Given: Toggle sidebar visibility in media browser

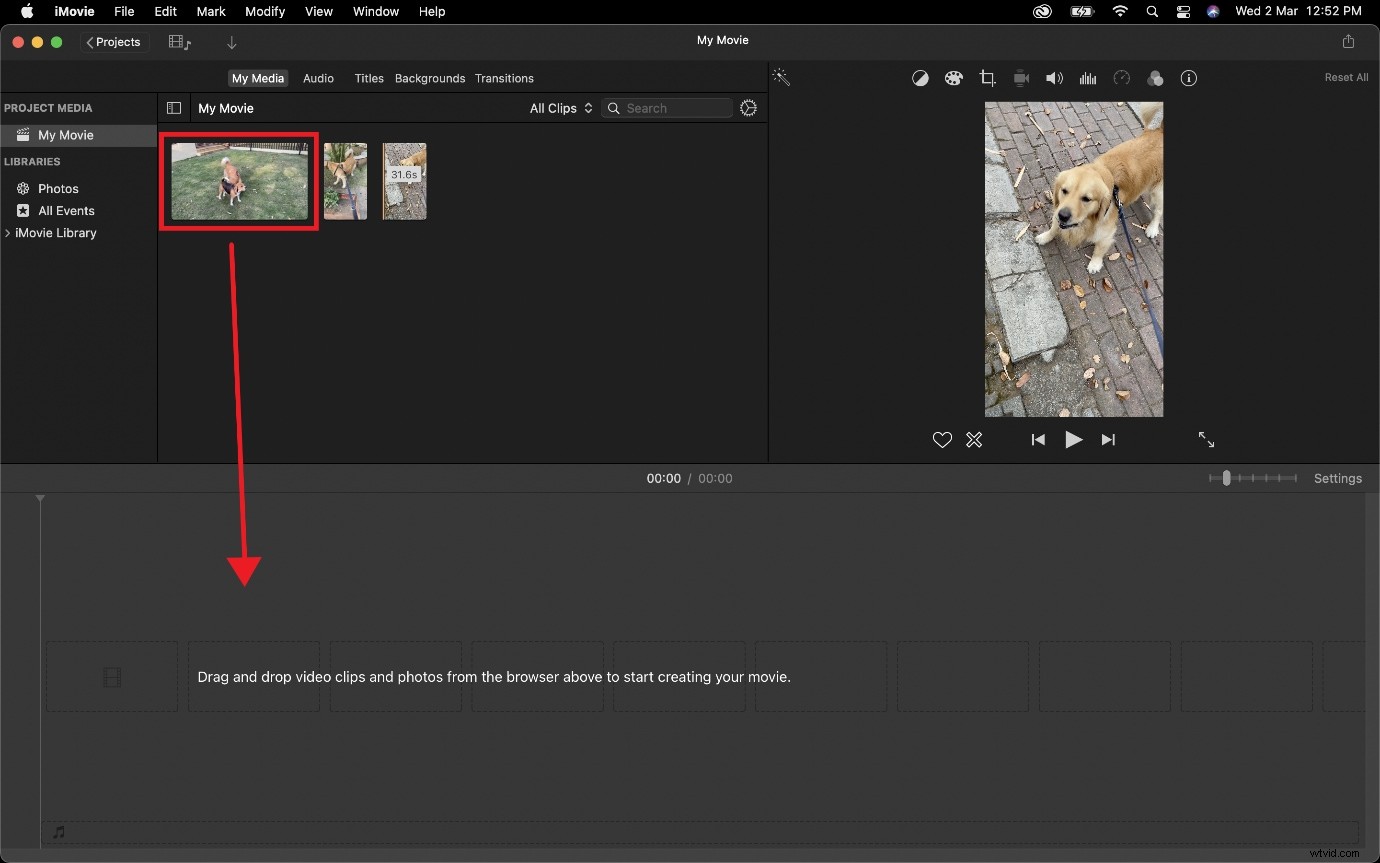Looking at the screenshot, I should pyautogui.click(x=174, y=108).
